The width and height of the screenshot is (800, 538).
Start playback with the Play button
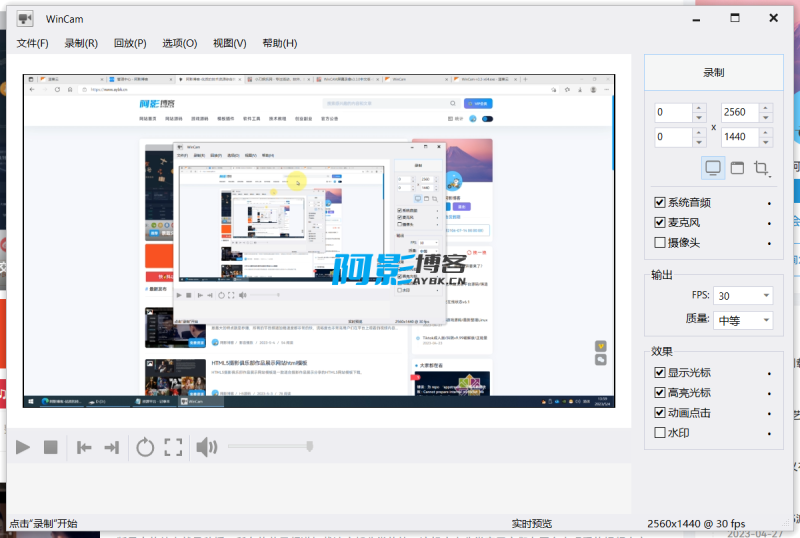pos(22,447)
